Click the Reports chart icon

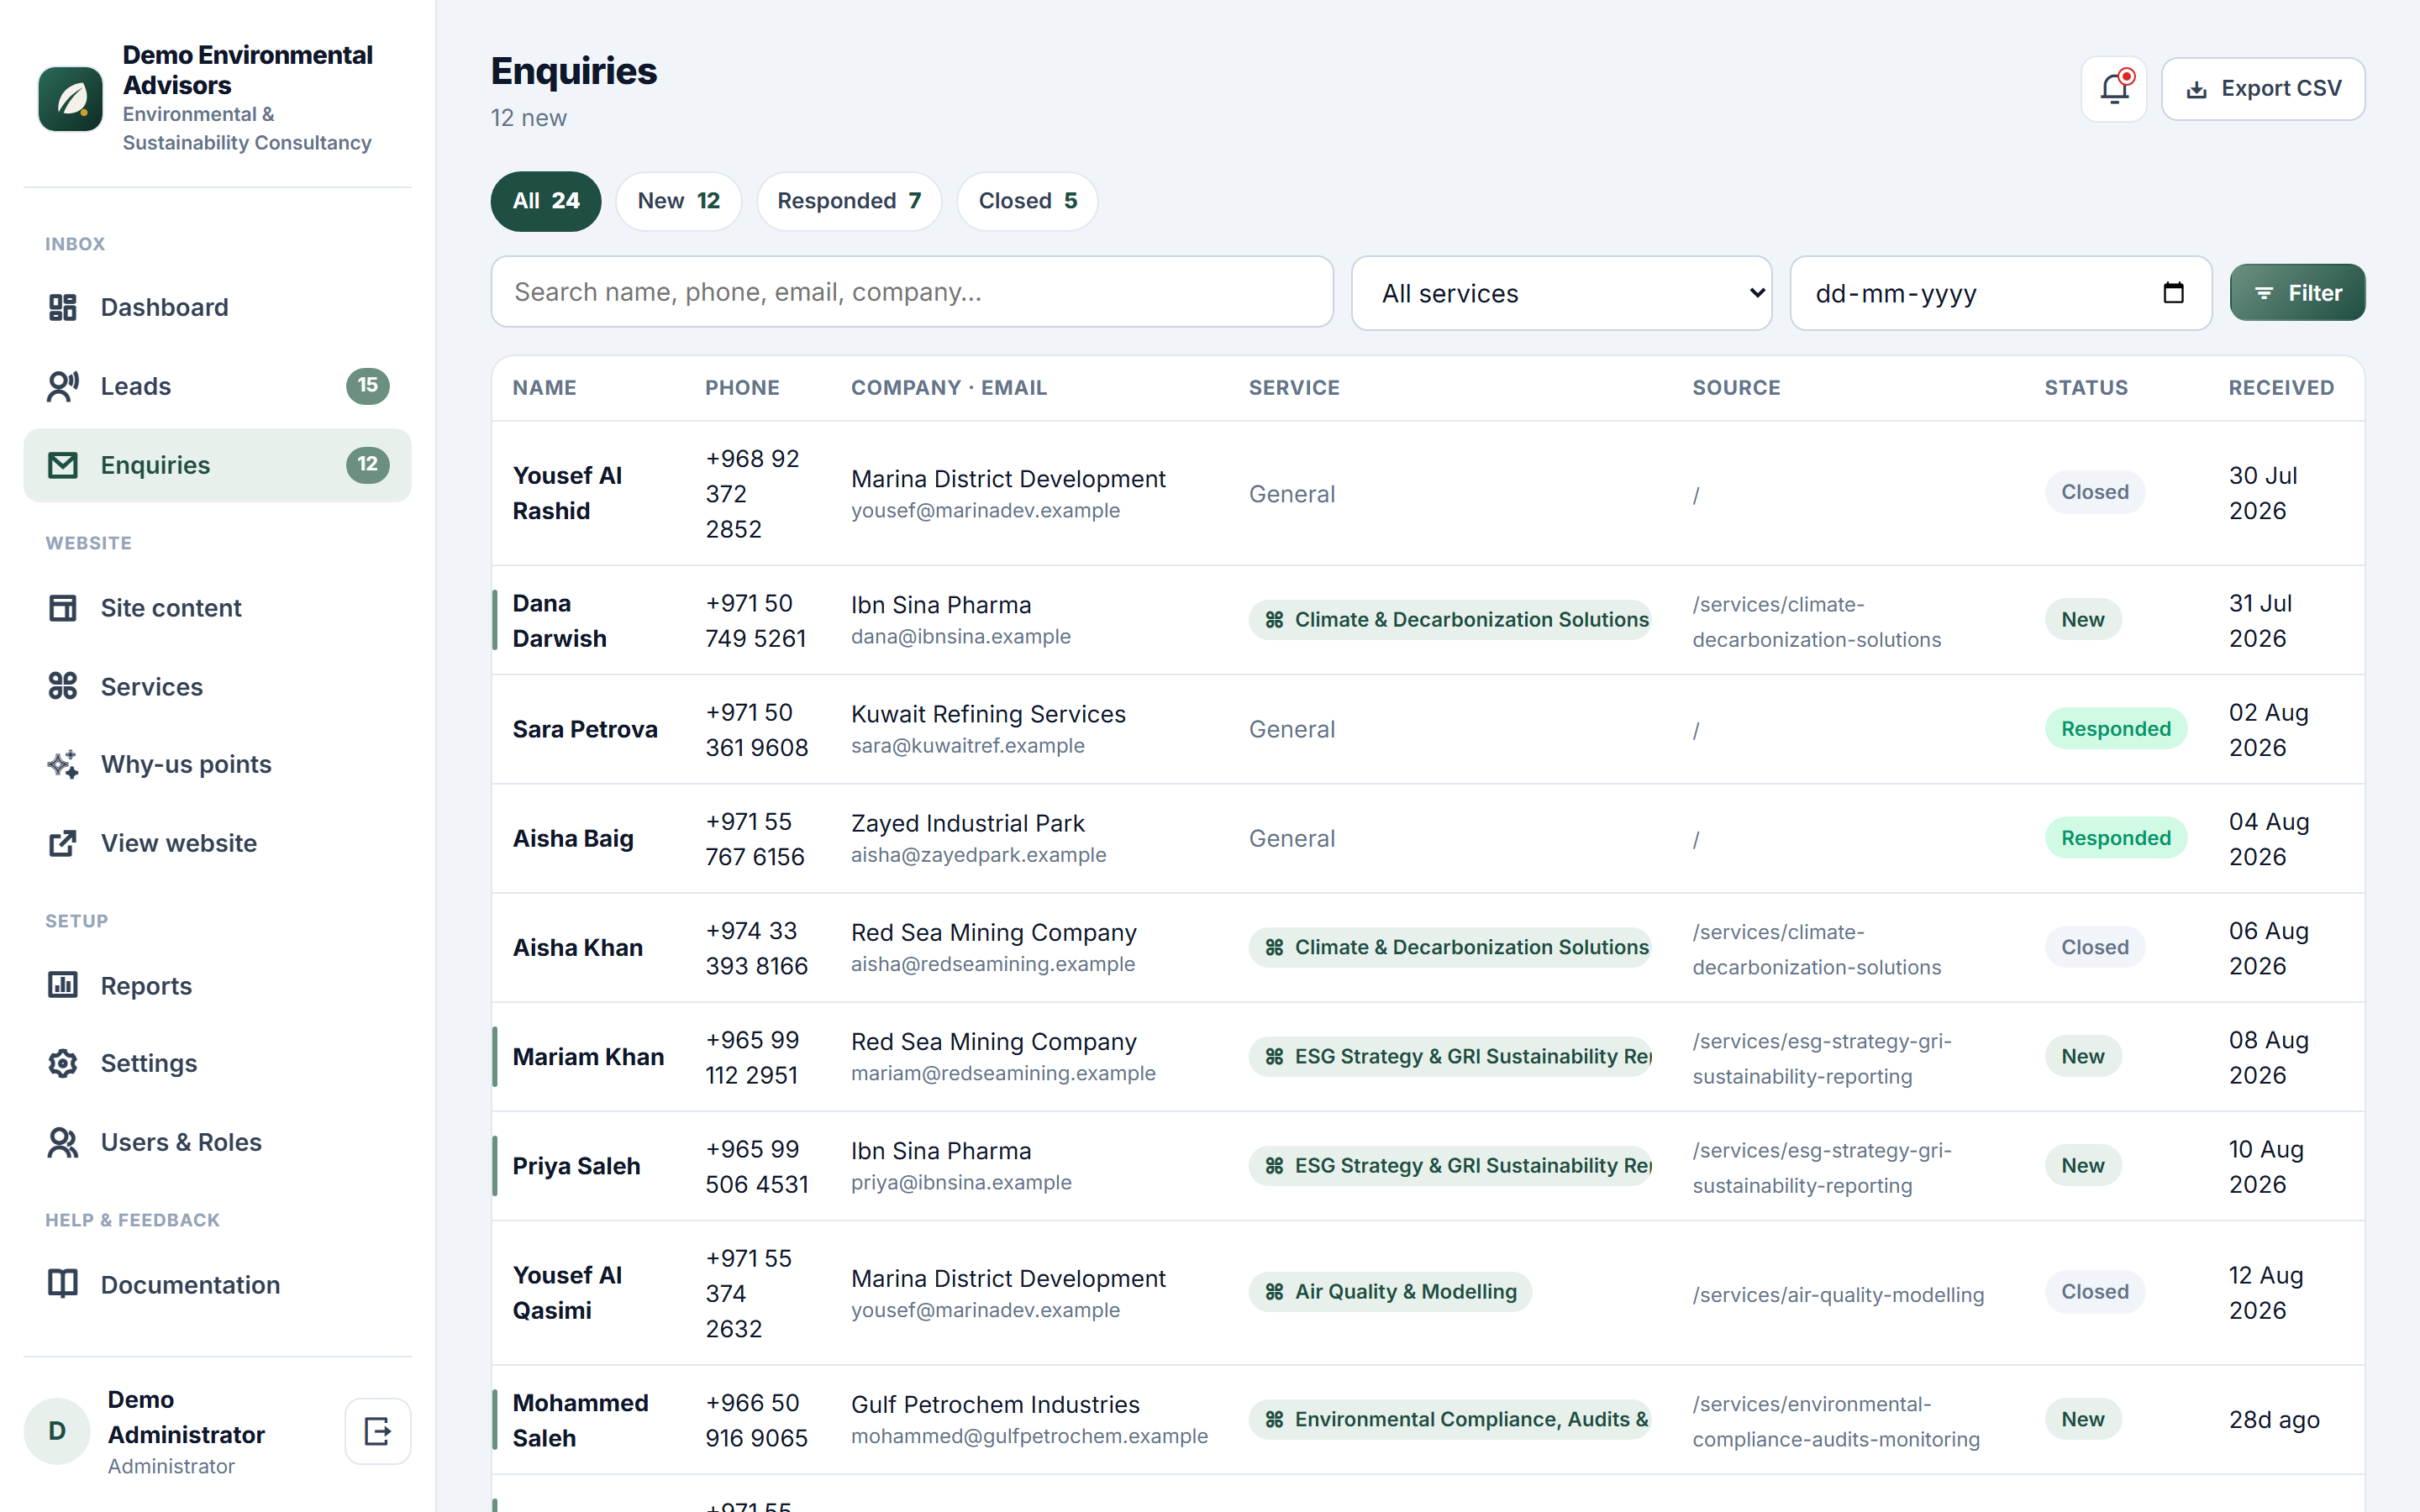63,985
